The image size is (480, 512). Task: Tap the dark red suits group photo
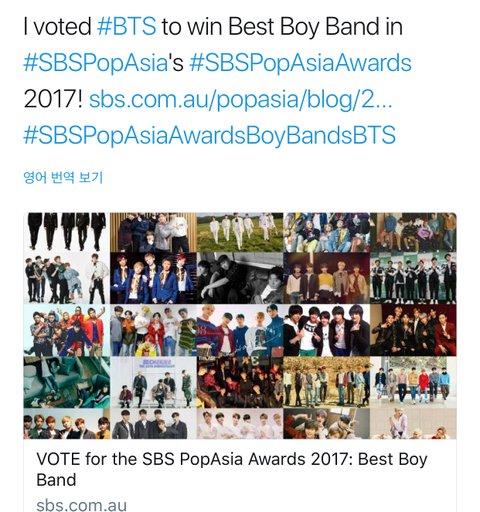[413, 330]
